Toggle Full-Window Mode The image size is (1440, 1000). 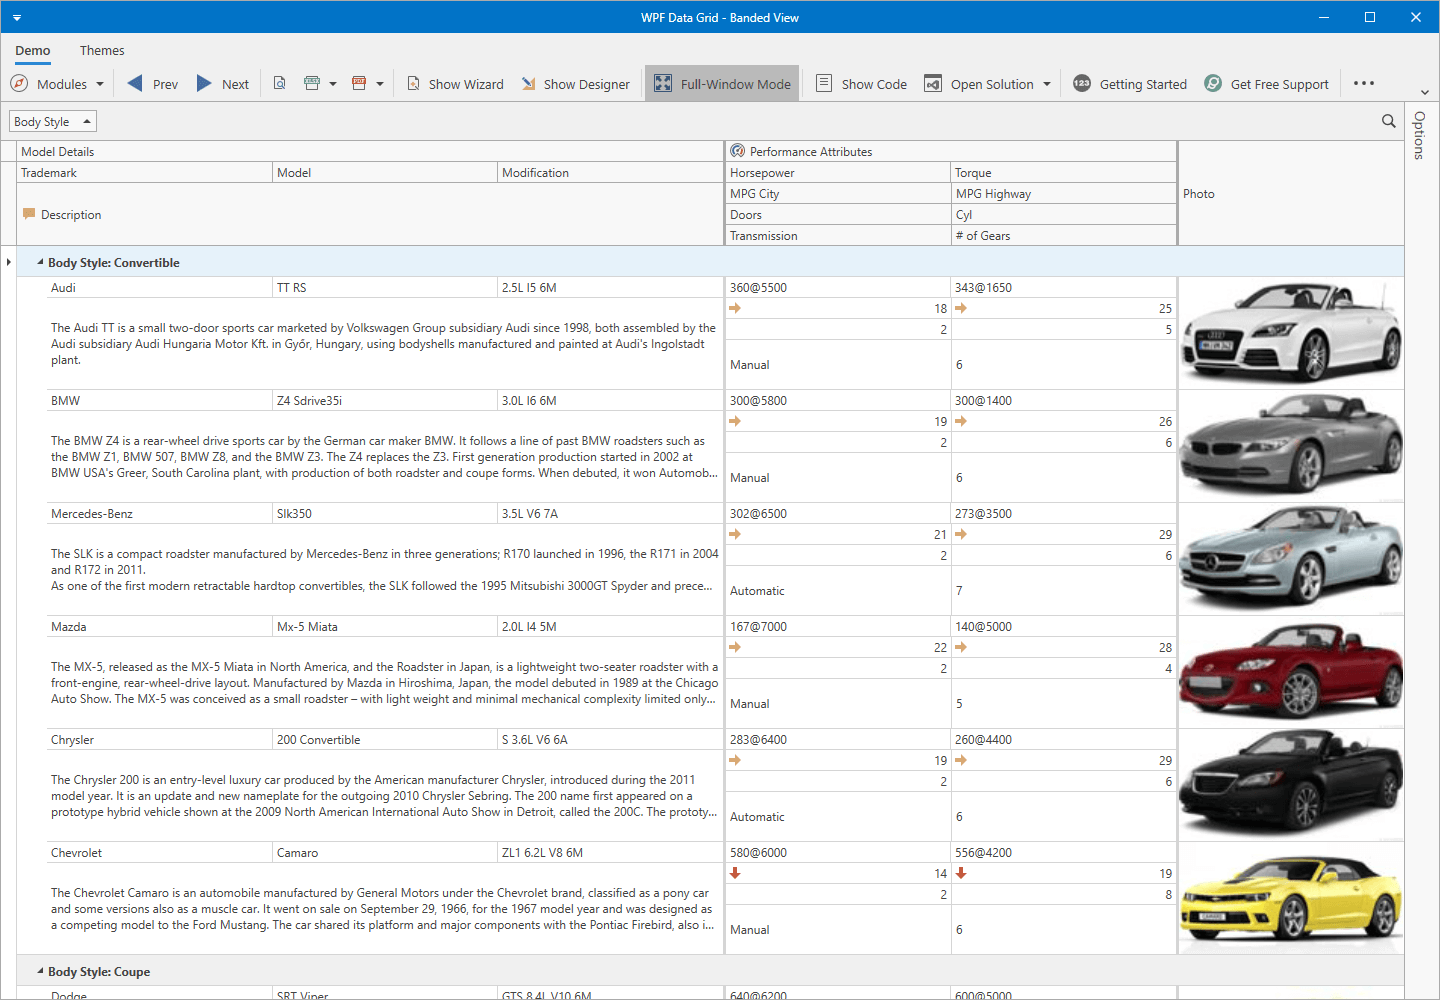coord(722,84)
